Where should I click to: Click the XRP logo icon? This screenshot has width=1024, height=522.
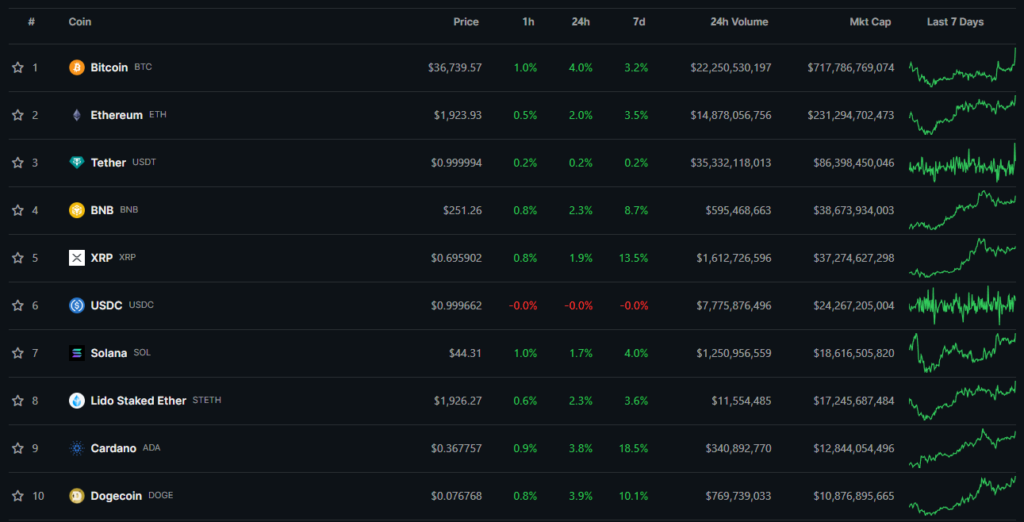(76, 258)
